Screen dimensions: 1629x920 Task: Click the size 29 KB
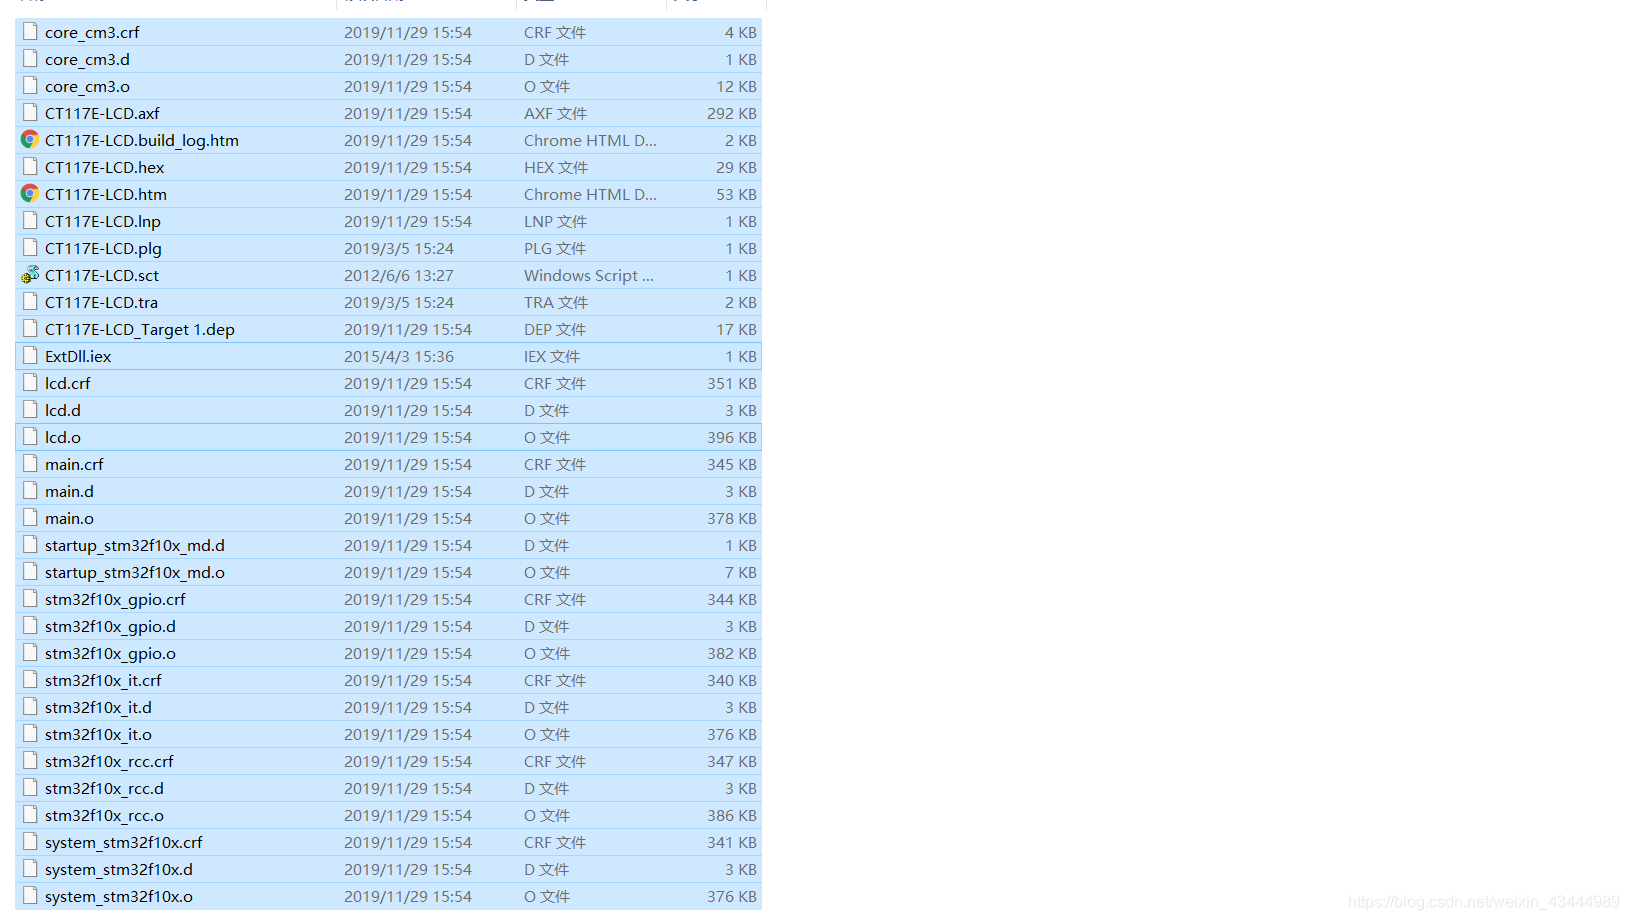[x=737, y=167]
